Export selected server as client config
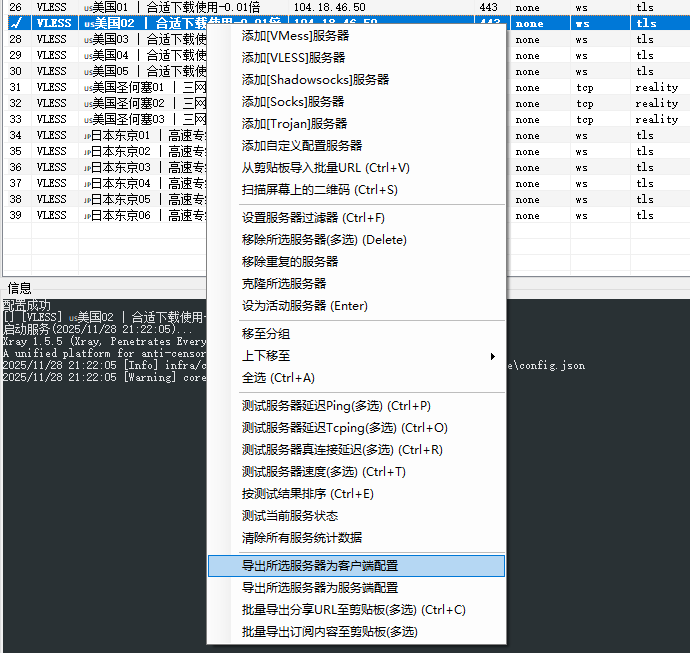 [319, 565]
